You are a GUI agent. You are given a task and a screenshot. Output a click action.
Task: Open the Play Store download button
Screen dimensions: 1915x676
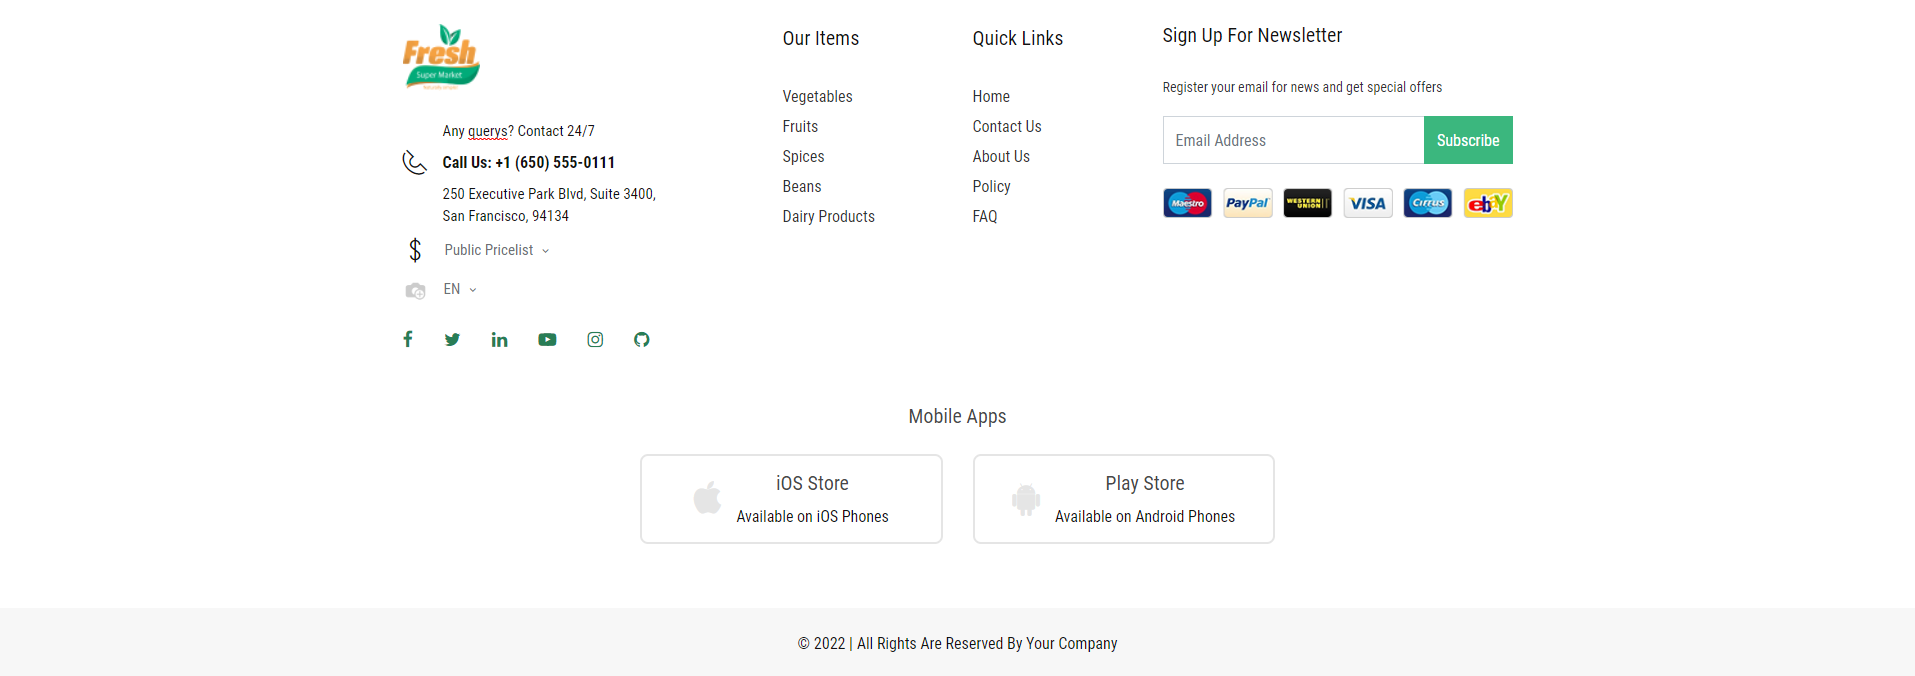(1124, 499)
